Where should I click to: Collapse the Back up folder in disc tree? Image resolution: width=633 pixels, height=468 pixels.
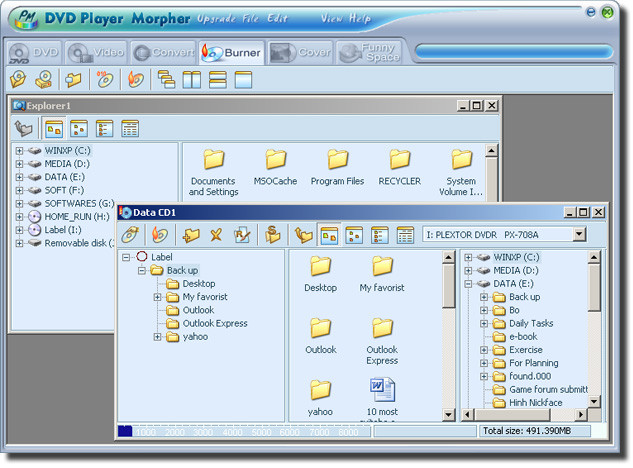(x=142, y=271)
